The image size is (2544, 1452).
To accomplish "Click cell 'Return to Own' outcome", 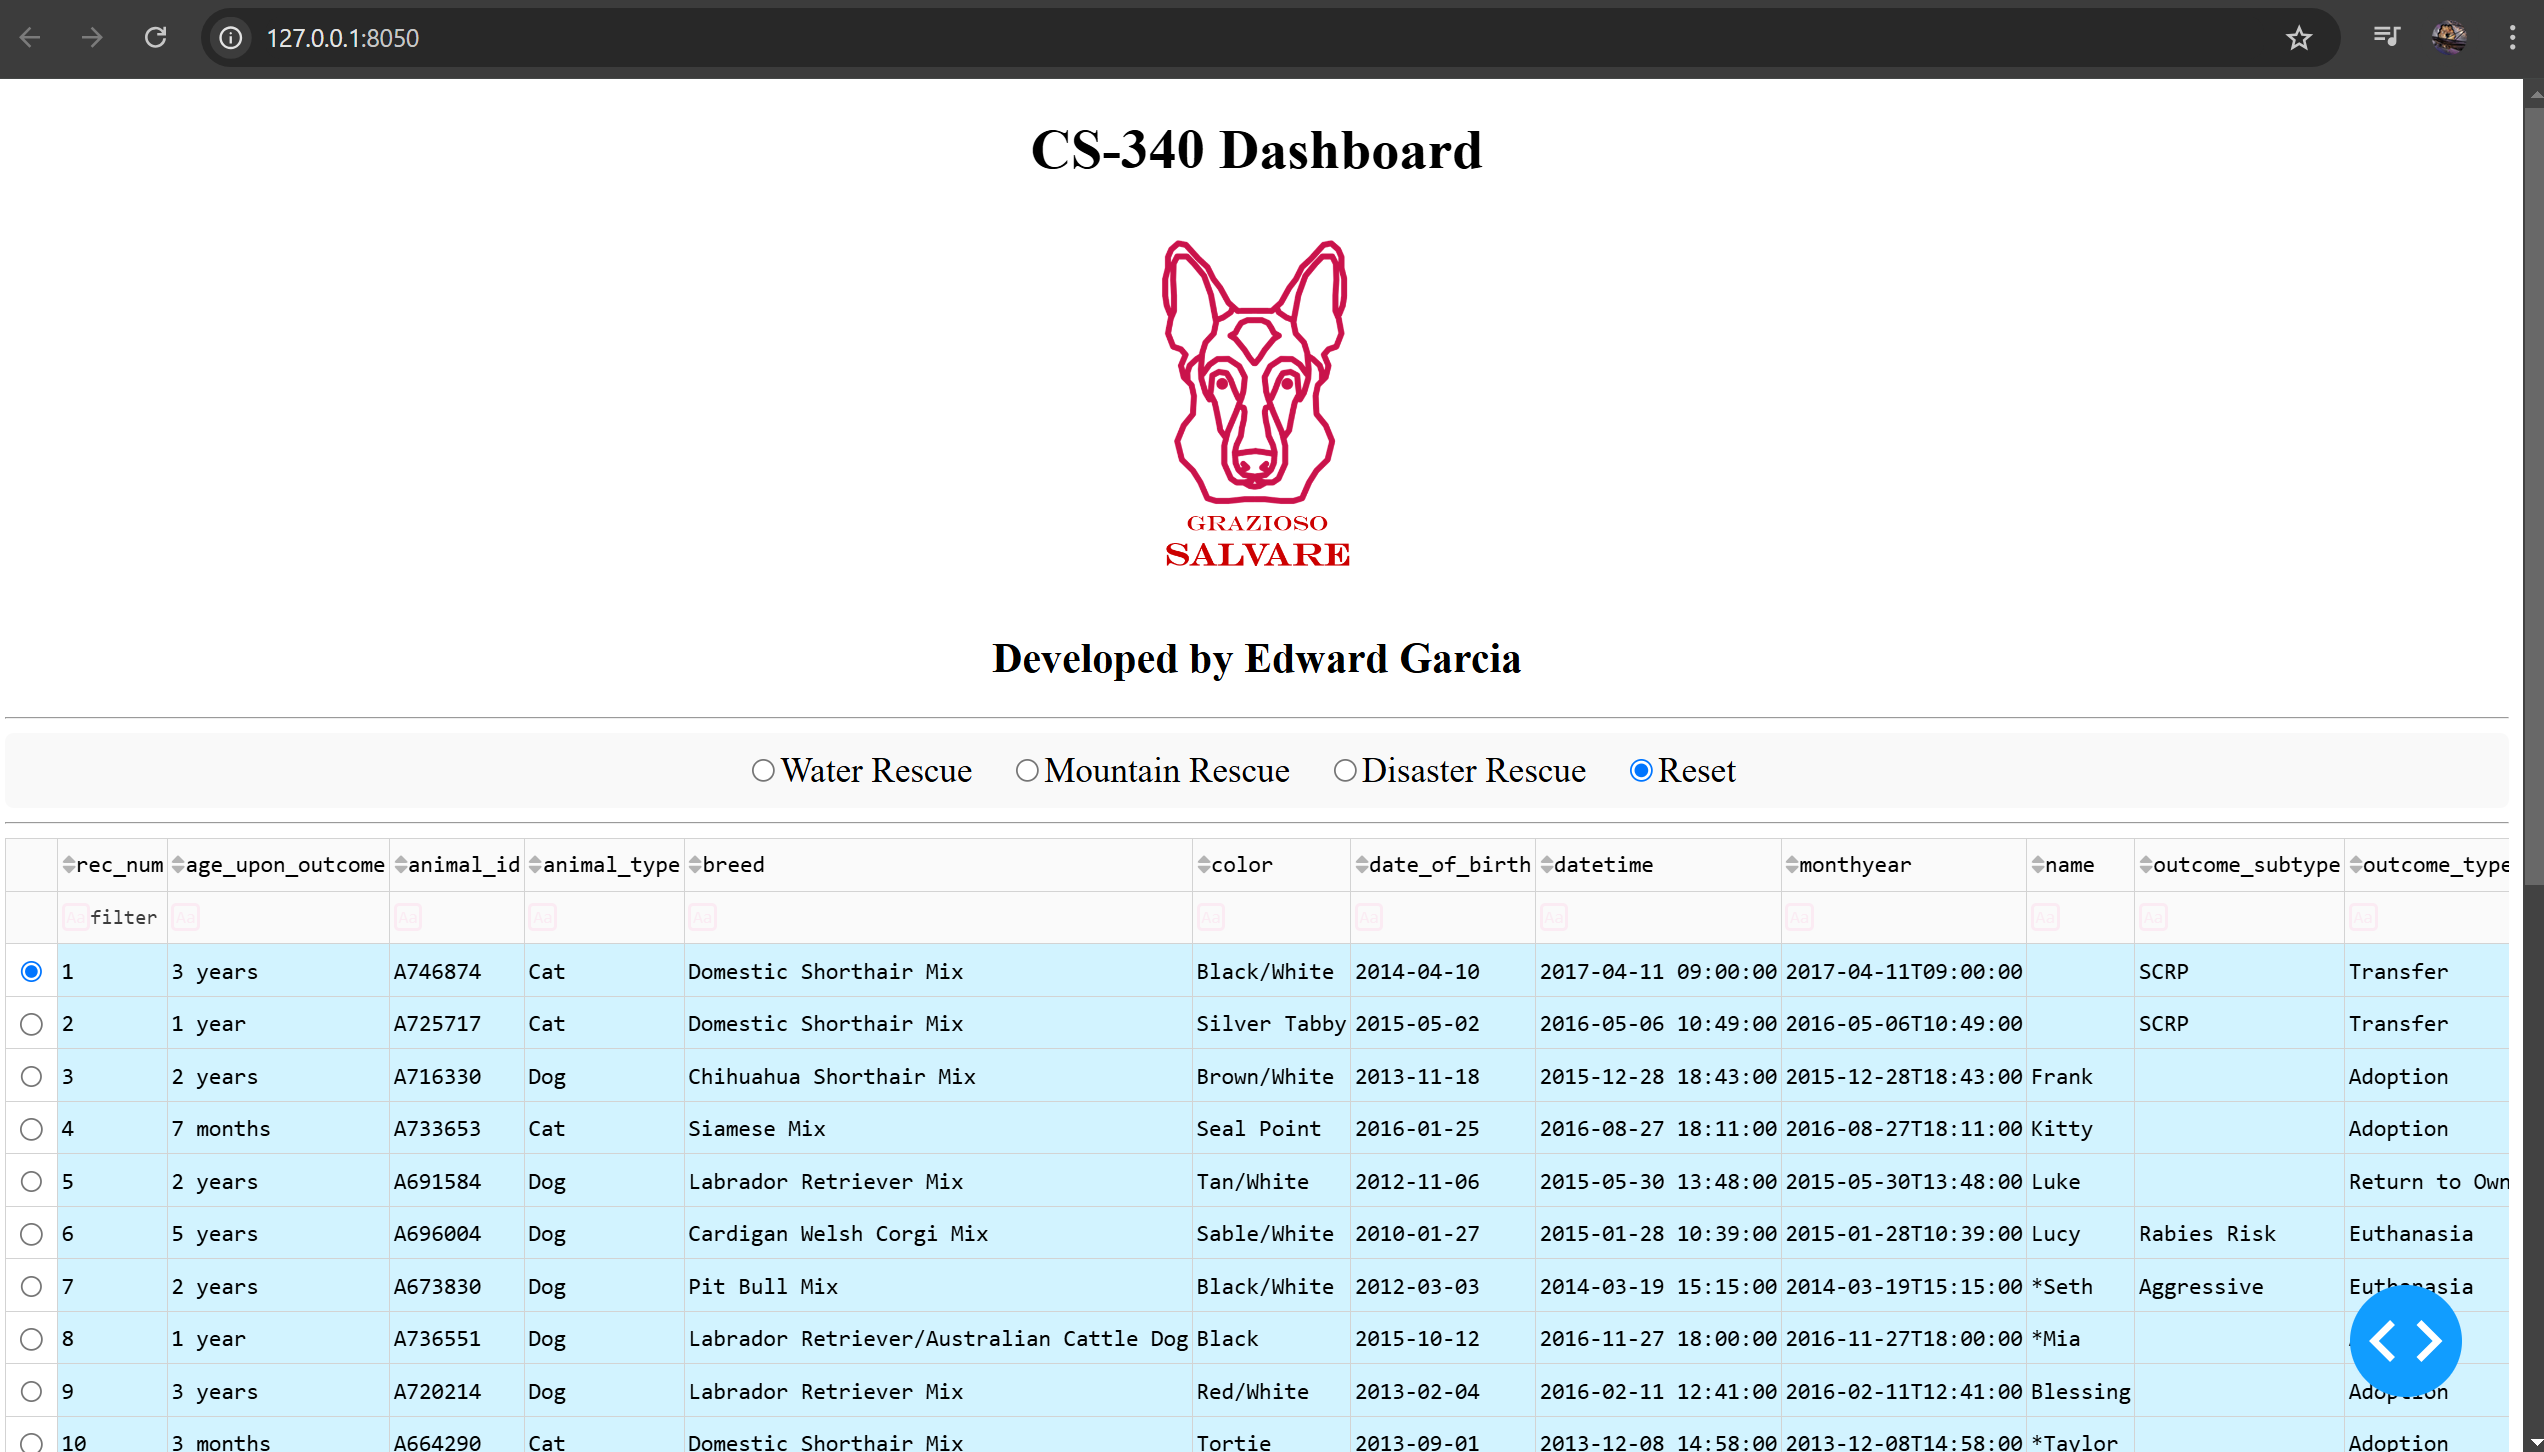I will [x=2428, y=1181].
